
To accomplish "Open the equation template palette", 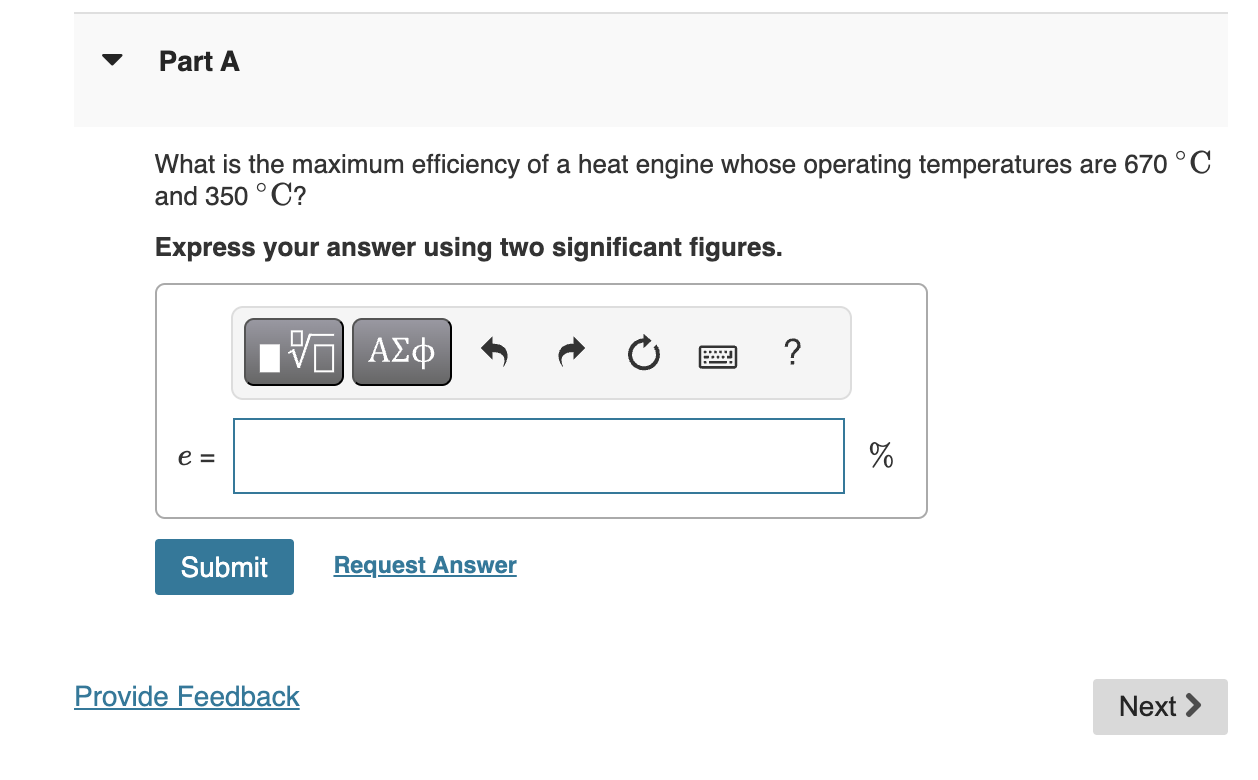I will pyautogui.click(x=293, y=351).
